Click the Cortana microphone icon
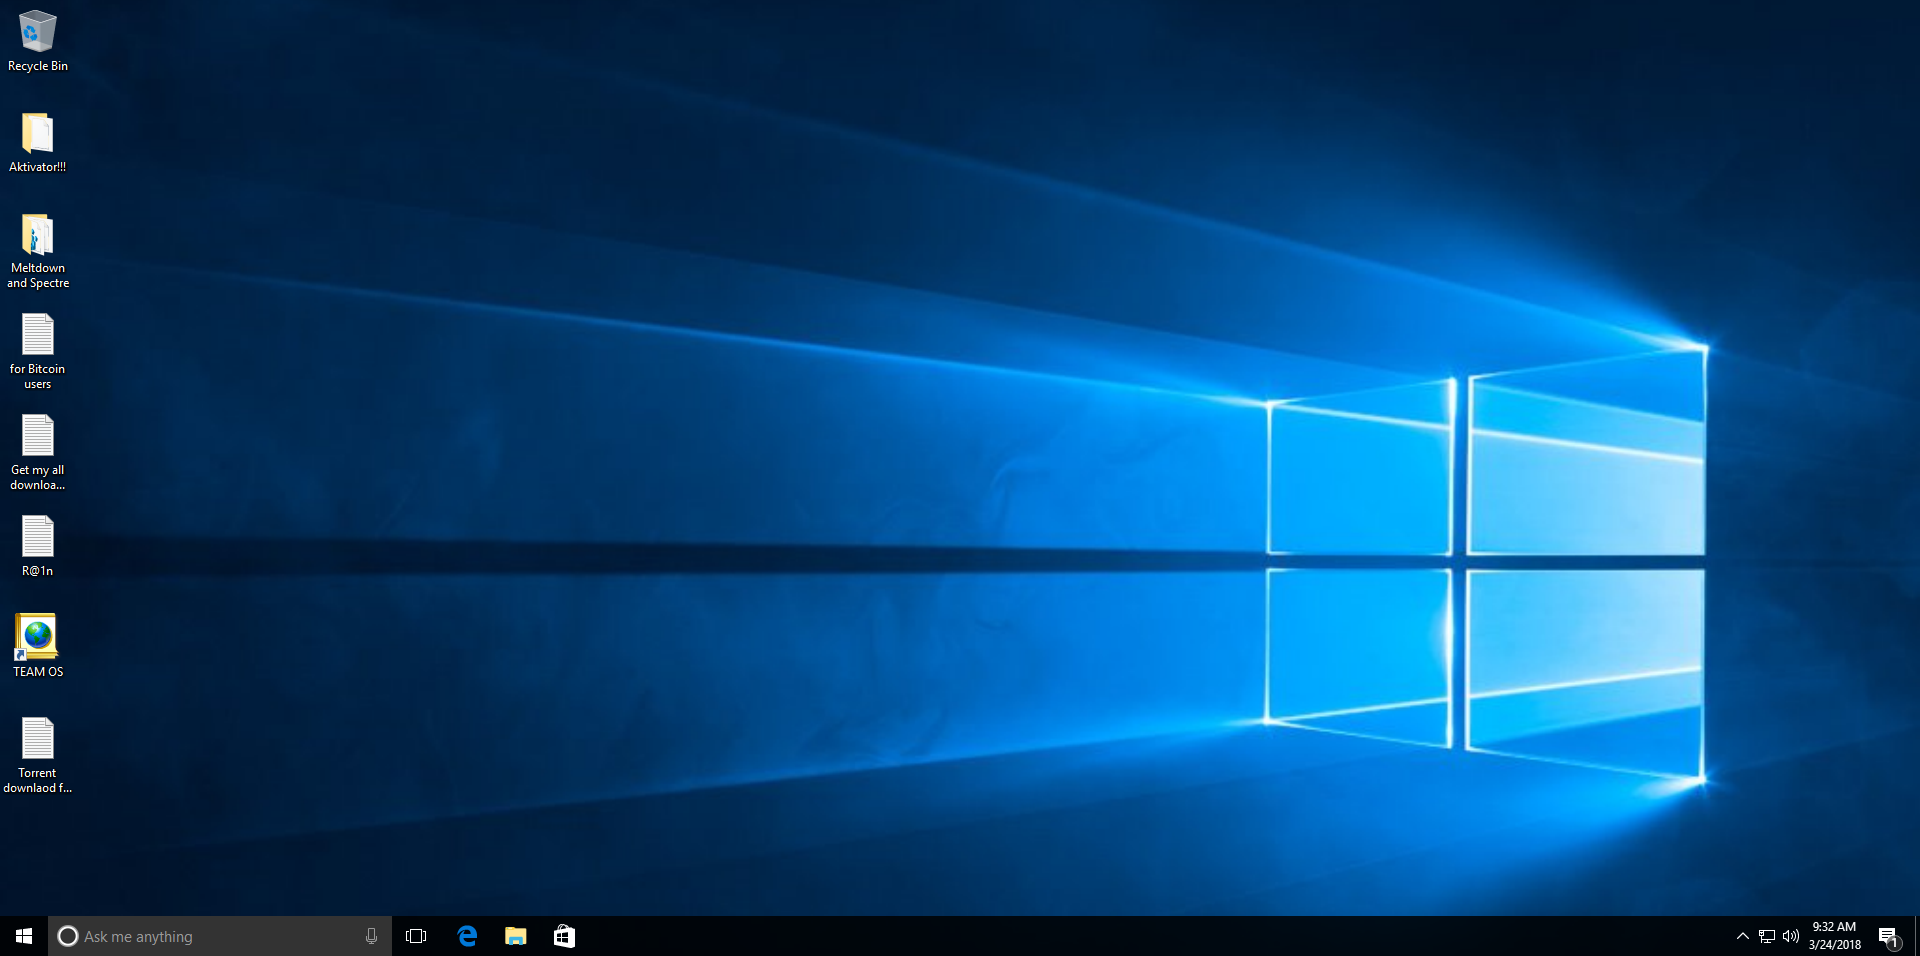Image resolution: width=1920 pixels, height=956 pixels. tap(371, 936)
